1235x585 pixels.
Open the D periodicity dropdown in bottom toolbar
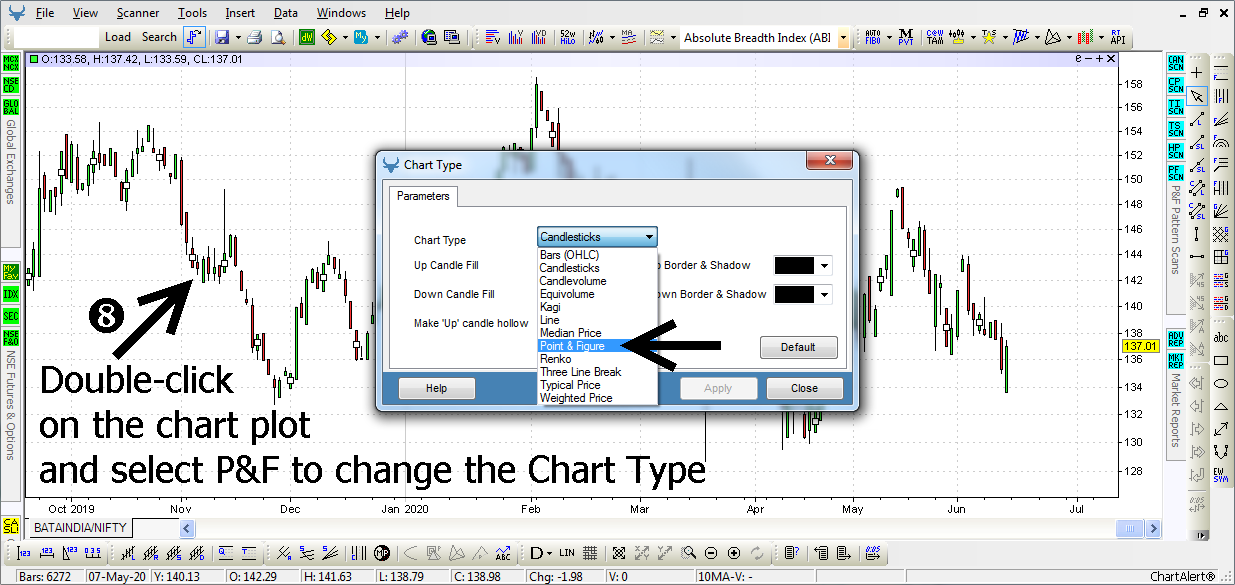549,553
